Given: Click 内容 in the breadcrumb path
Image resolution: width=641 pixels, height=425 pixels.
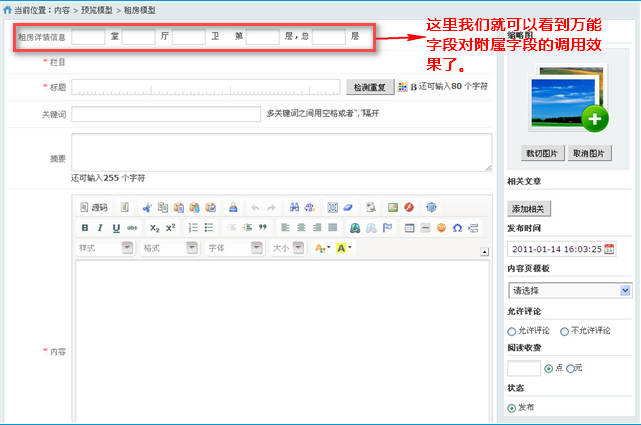Looking at the screenshot, I should click(x=62, y=9).
